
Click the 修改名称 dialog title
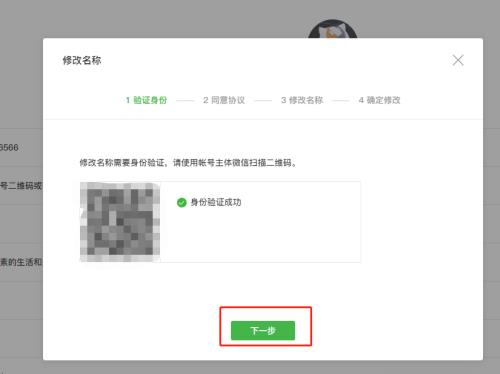82,60
